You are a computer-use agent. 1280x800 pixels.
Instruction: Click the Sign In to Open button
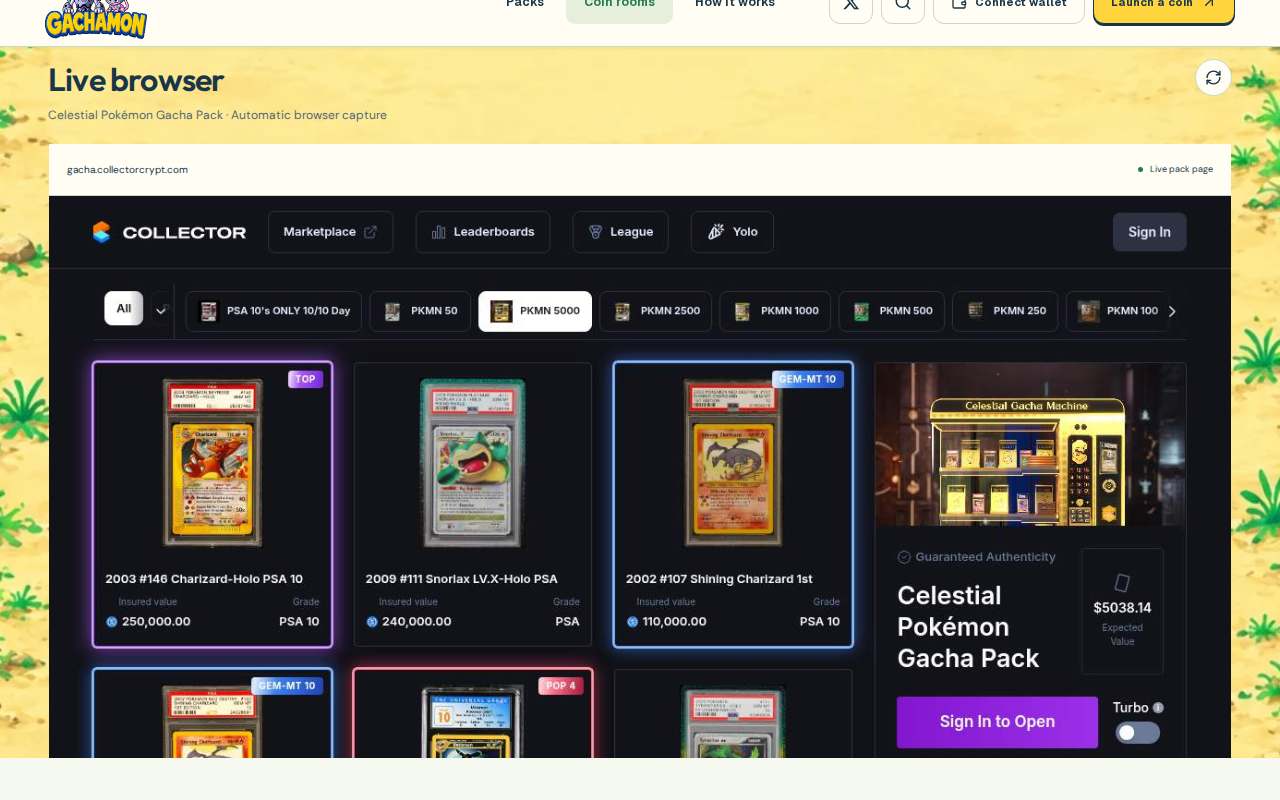(x=997, y=722)
